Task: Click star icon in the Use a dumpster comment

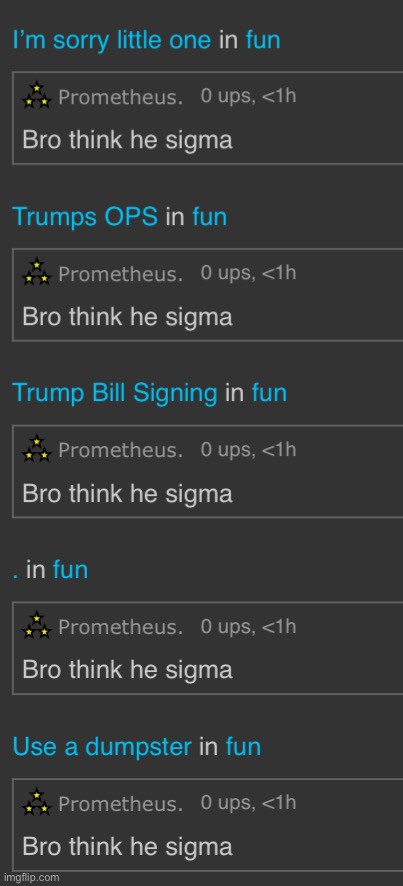Action: 37,801
